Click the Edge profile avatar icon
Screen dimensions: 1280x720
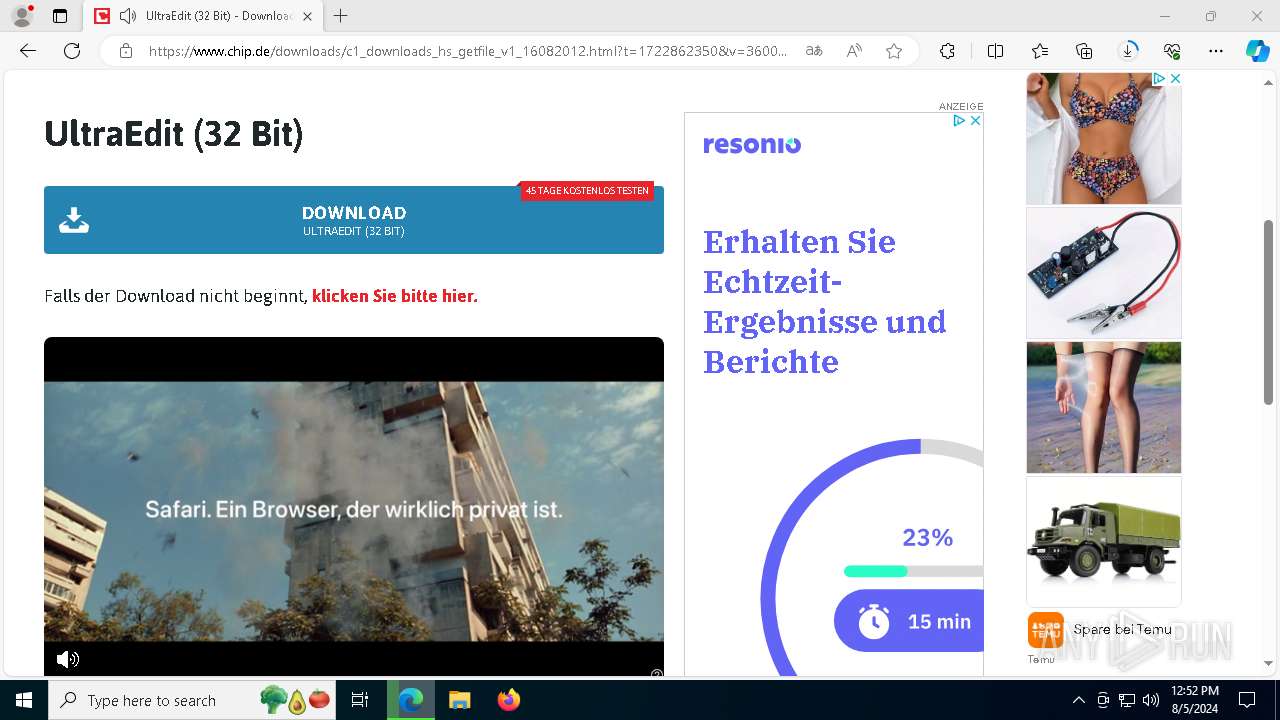(22, 16)
